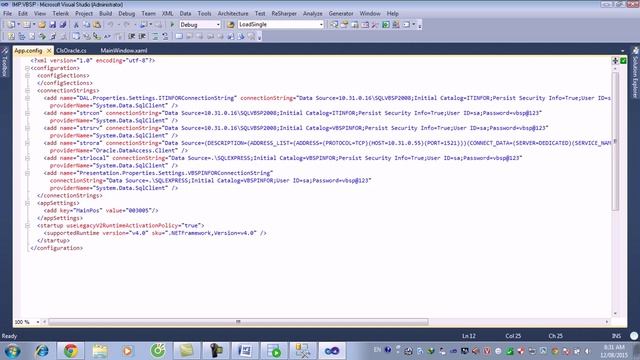Collapse the configSections node

point(27,76)
